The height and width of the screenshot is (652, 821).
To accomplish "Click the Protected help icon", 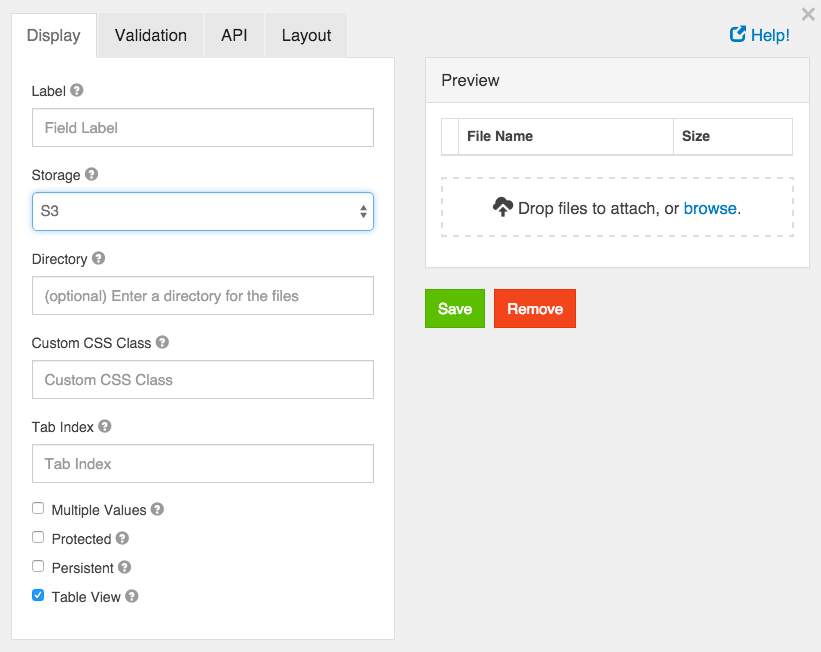I will [122, 538].
